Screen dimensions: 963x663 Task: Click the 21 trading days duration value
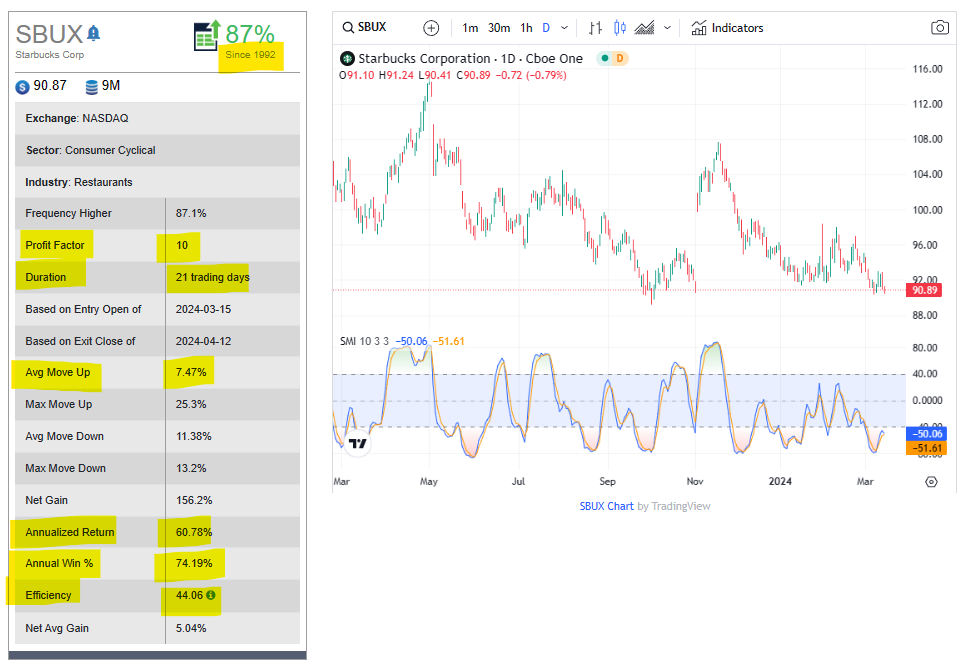point(212,277)
